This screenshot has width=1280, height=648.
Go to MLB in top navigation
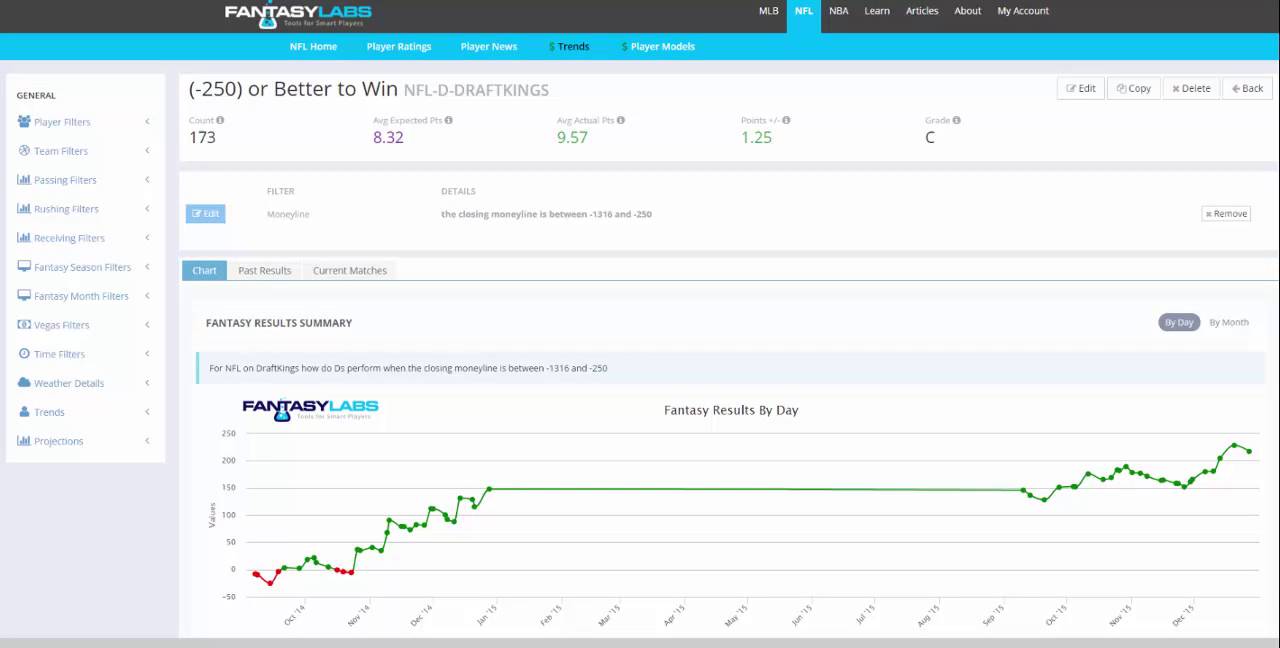pos(768,11)
